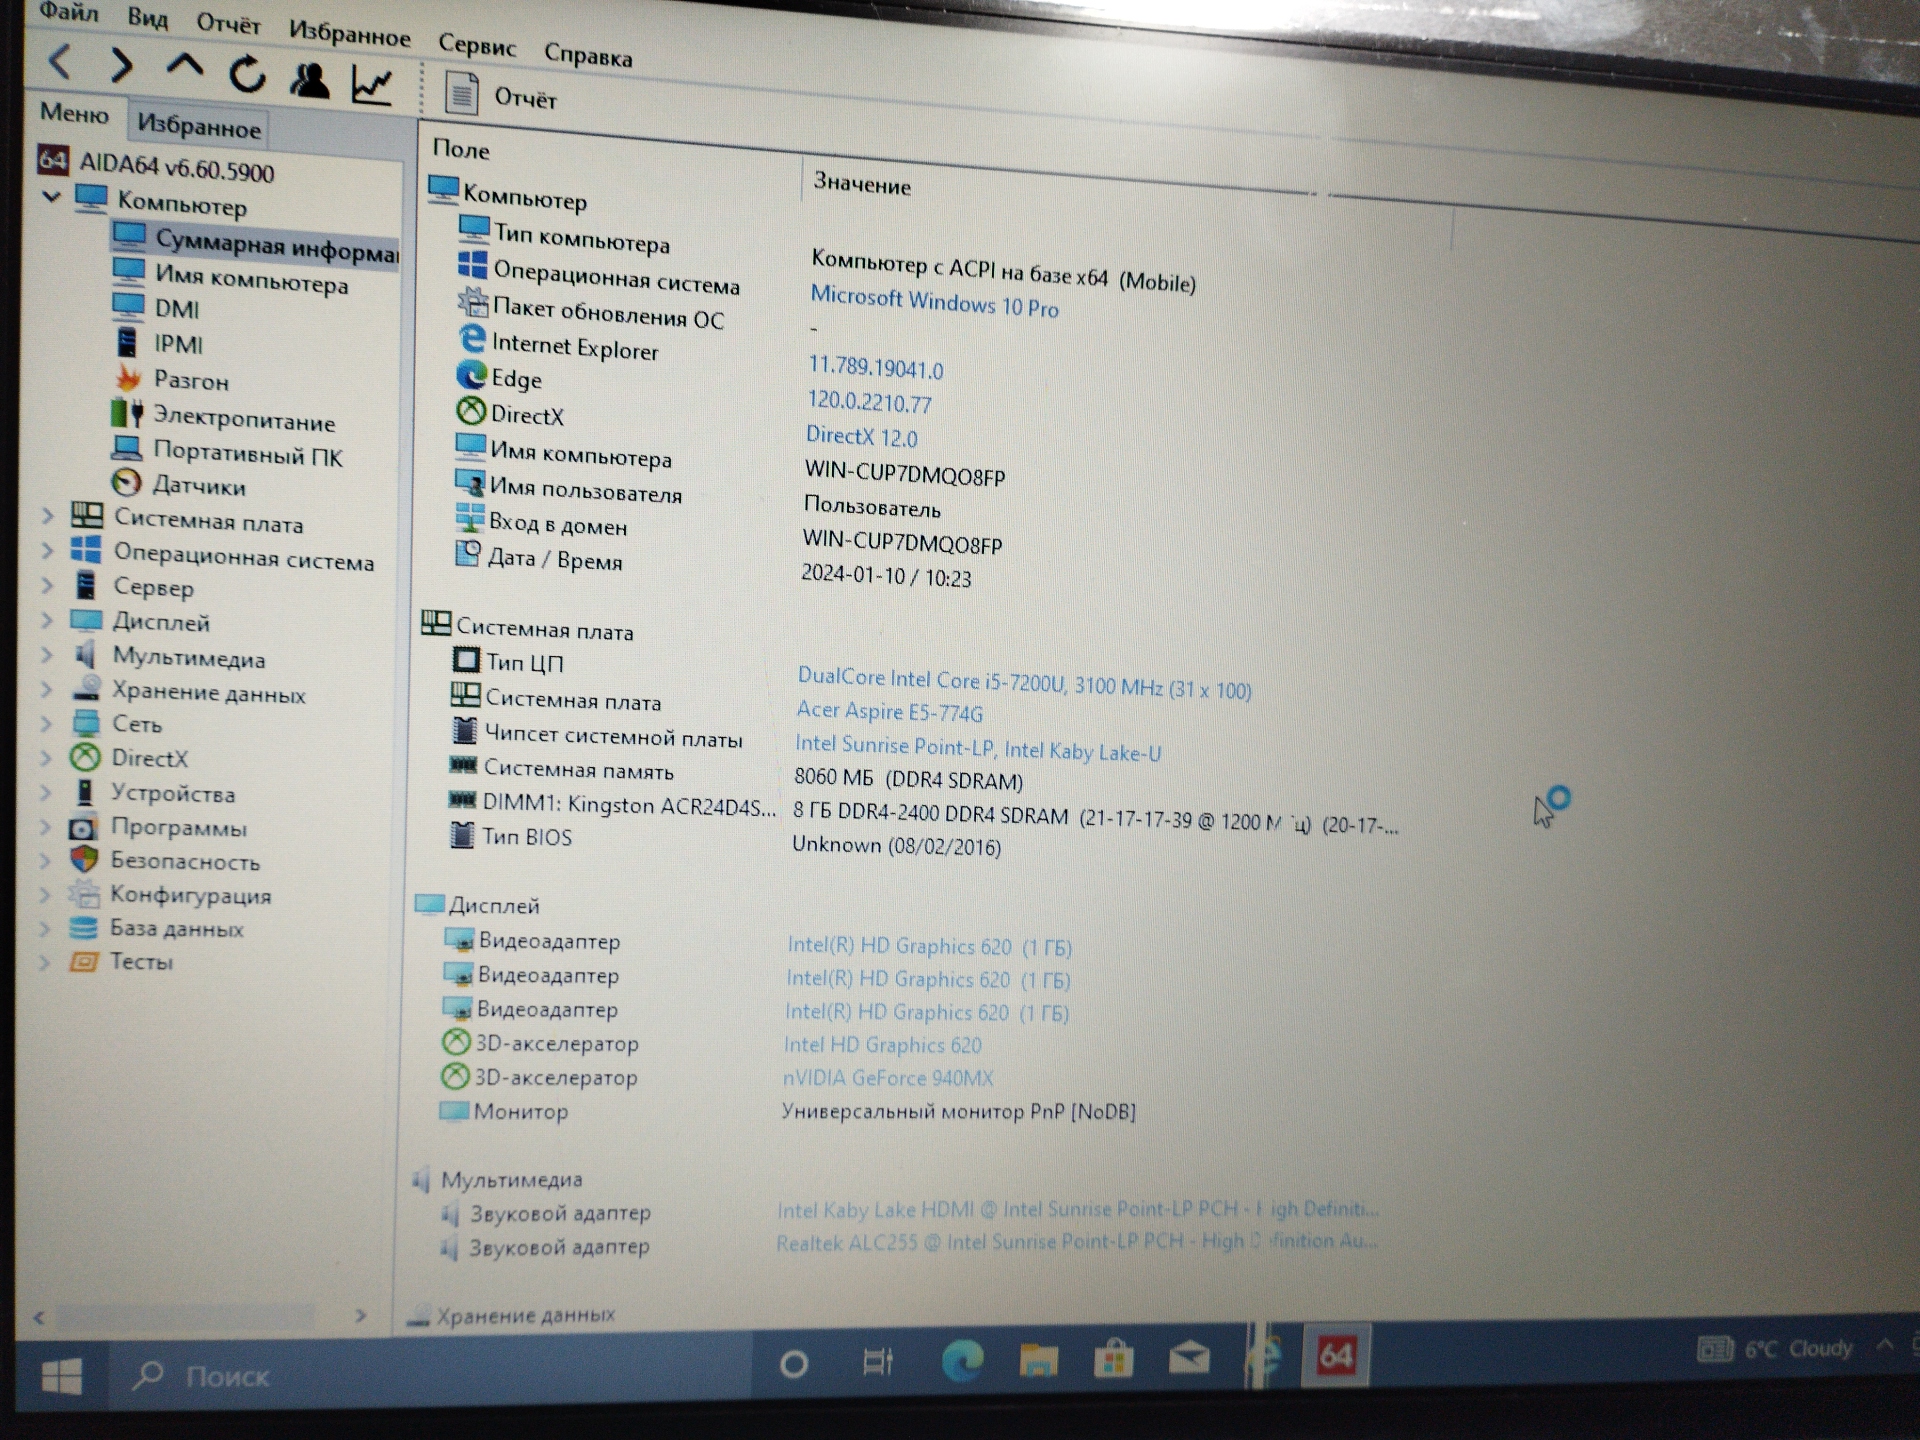This screenshot has height=1440, width=1920.
Task: Open Task View on the taskbar
Action: pyautogui.click(x=877, y=1361)
